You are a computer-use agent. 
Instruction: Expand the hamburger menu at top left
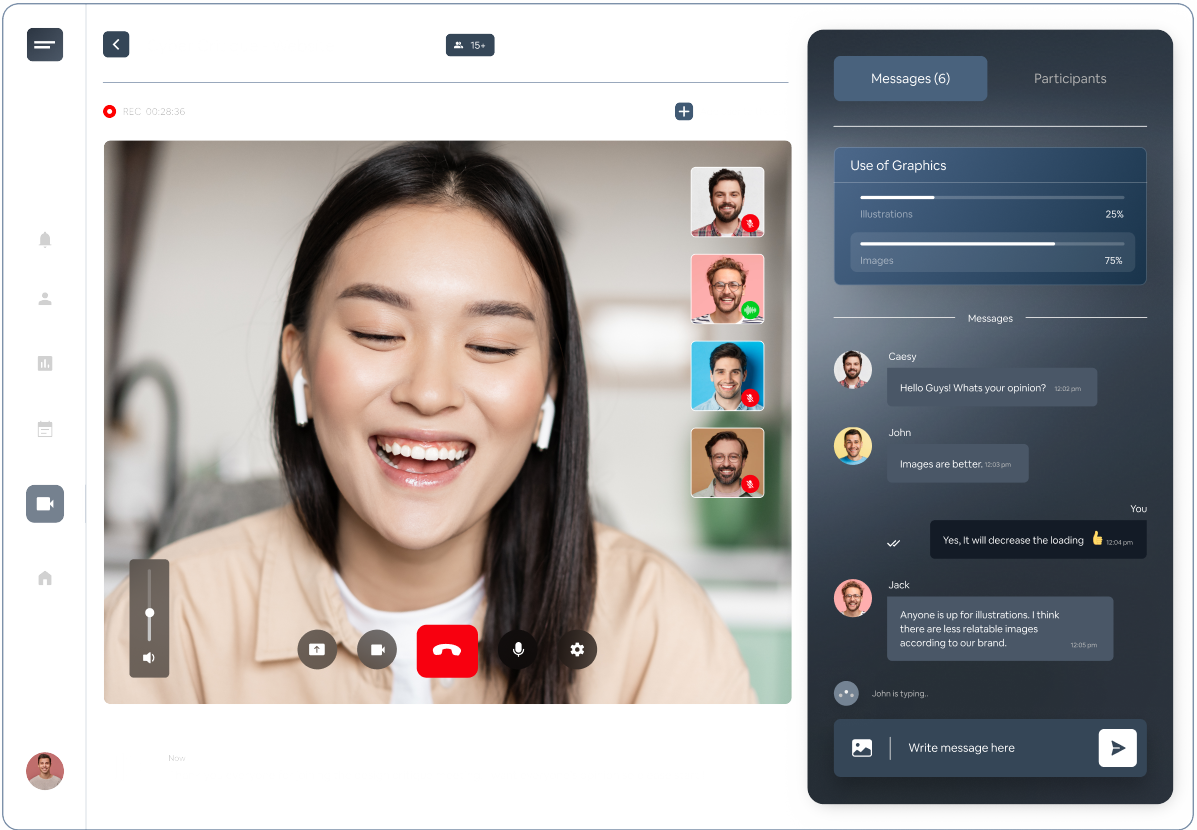(x=45, y=45)
